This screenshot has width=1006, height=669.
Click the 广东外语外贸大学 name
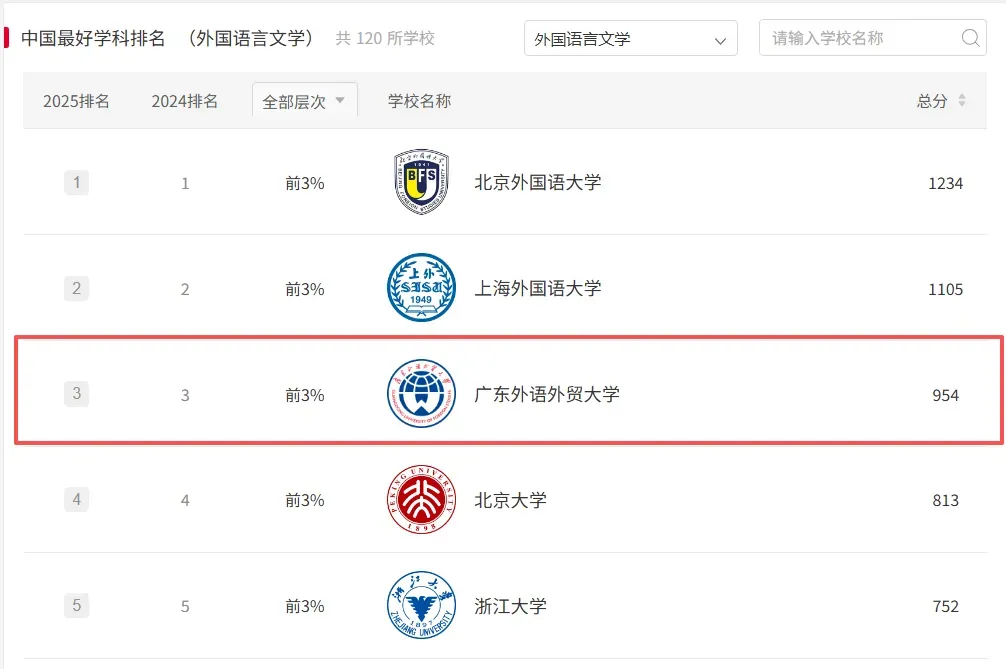[x=546, y=394]
